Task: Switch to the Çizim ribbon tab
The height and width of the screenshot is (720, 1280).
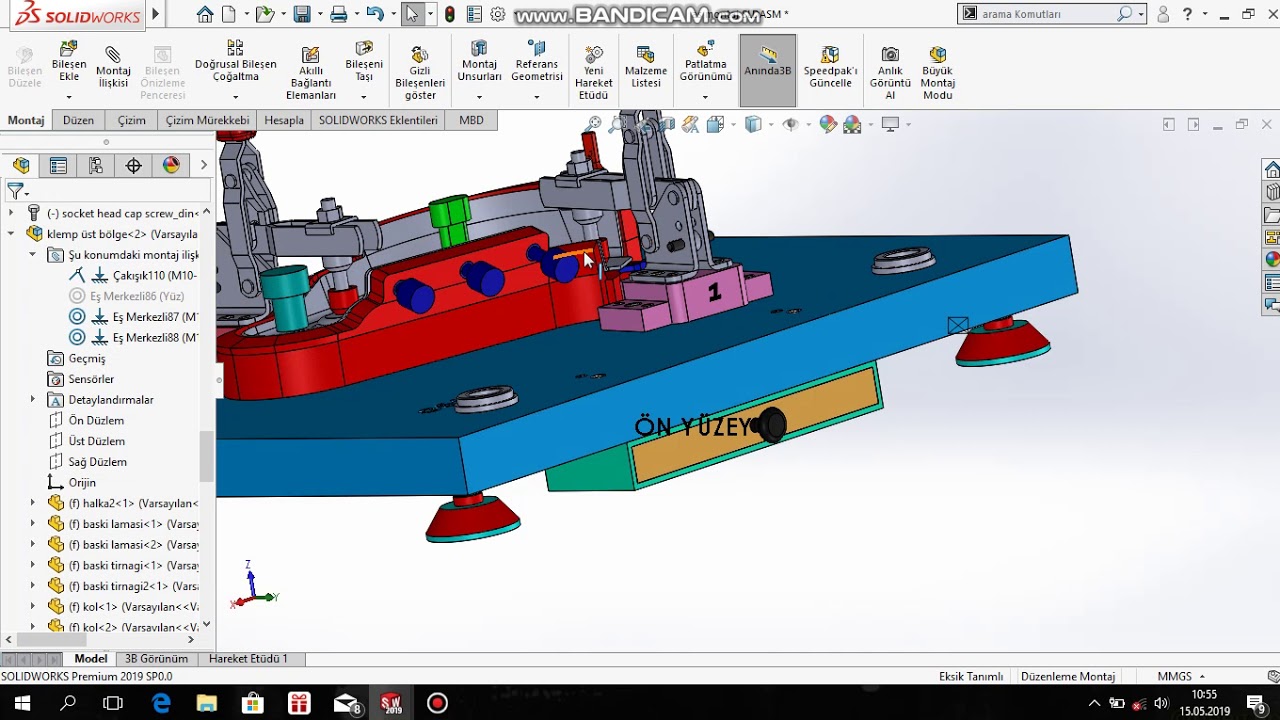Action: click(x=131, y=120)
